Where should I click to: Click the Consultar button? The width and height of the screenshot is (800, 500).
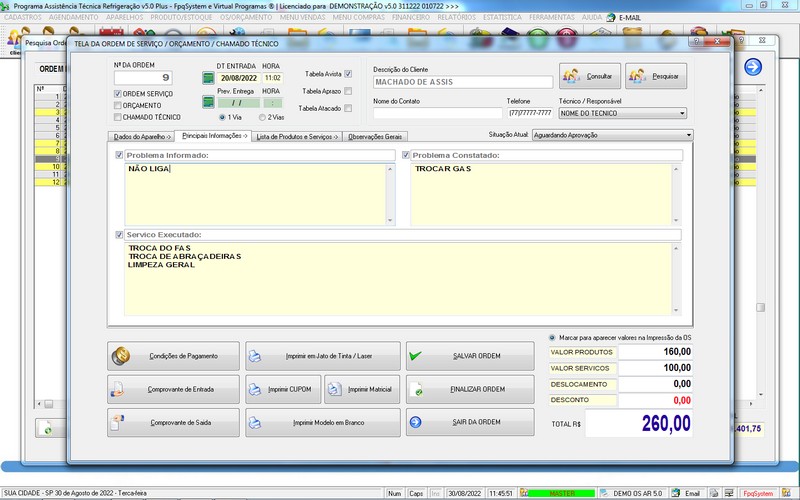590,76
